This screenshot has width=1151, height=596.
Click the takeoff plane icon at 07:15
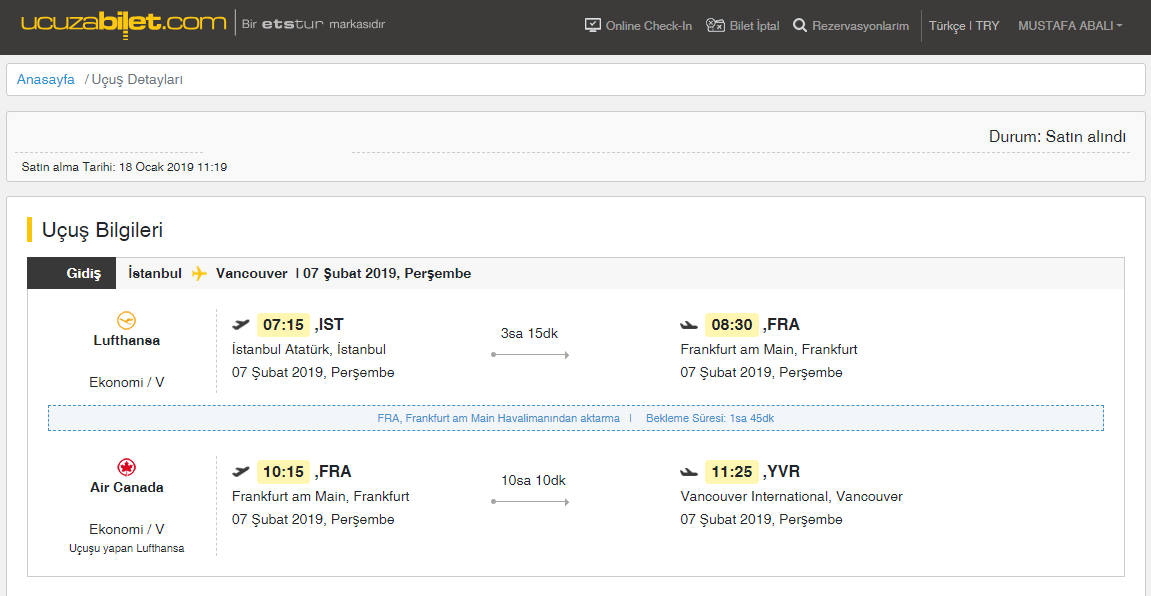[x=241, y=324]
